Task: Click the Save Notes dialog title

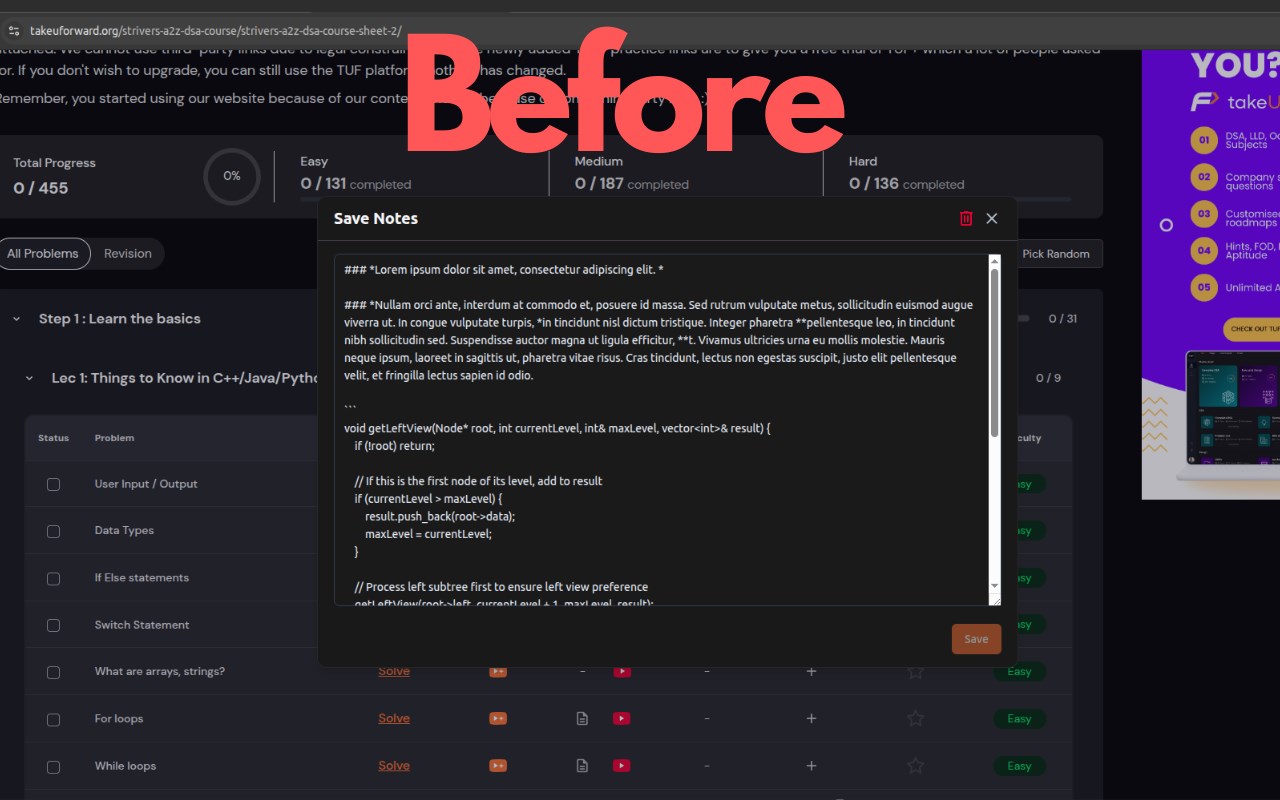Action: coord(376,218)
